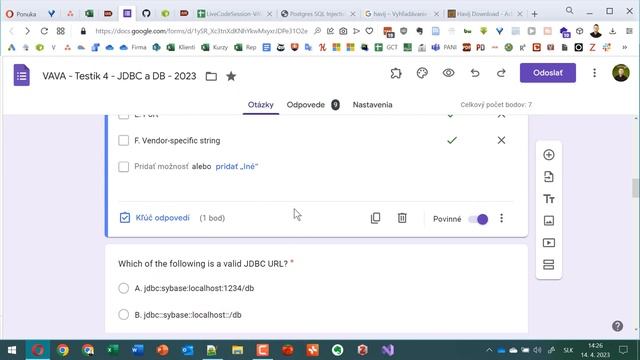
Task: Toggle the Povinné required switch
Action: coord(478,219)
